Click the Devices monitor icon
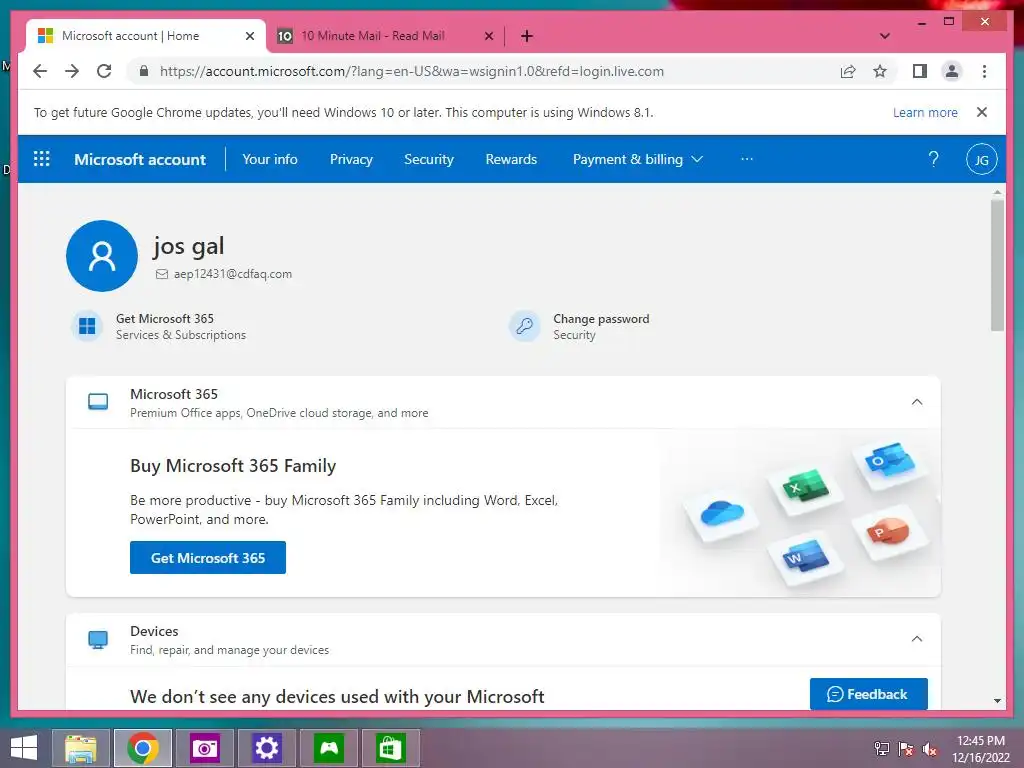 coord(98,639)
